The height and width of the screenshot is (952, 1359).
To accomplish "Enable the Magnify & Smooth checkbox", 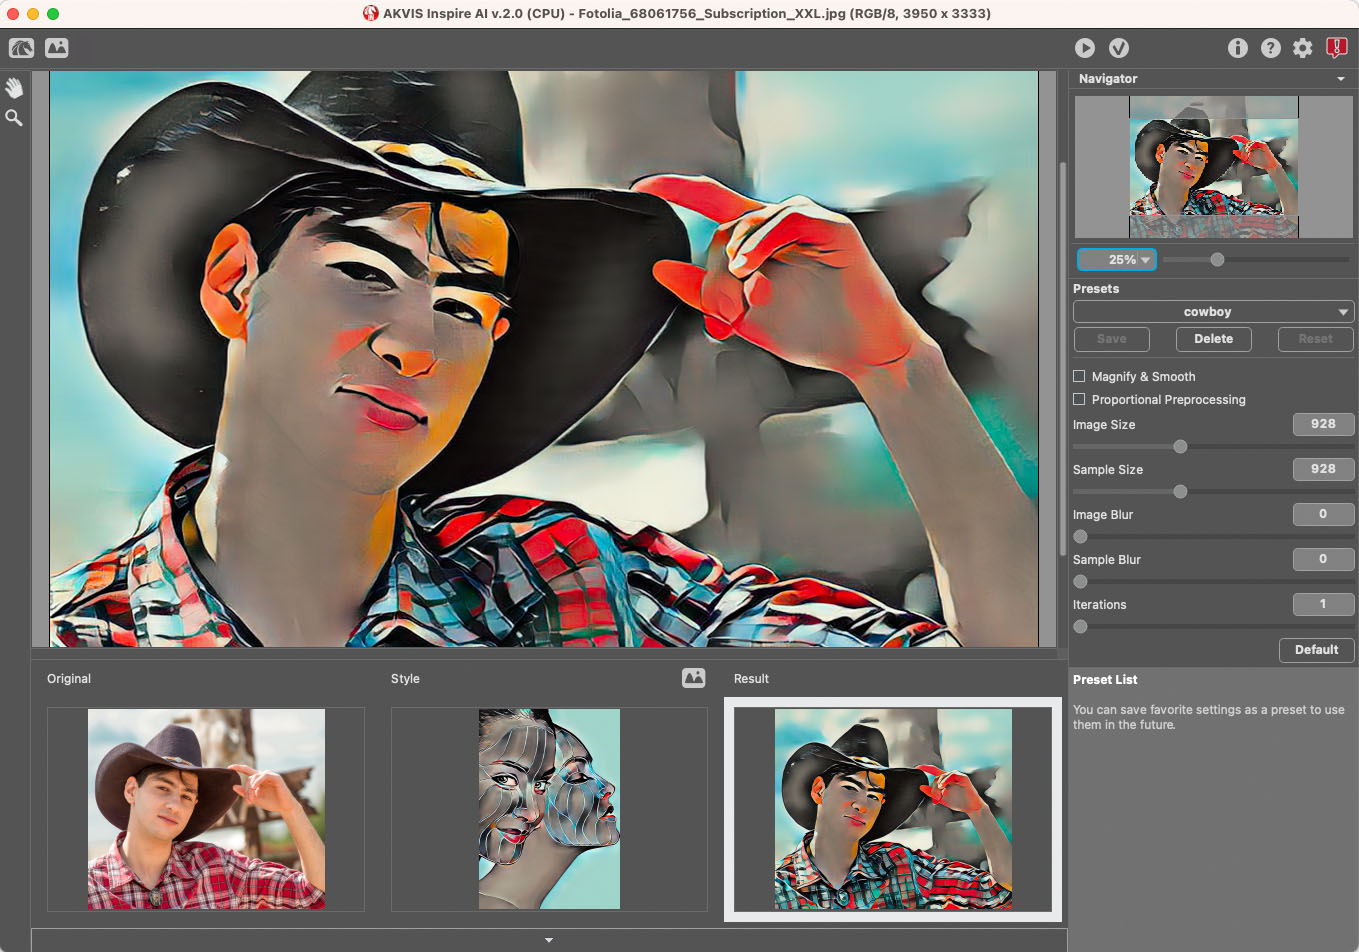I will 1079,376.
